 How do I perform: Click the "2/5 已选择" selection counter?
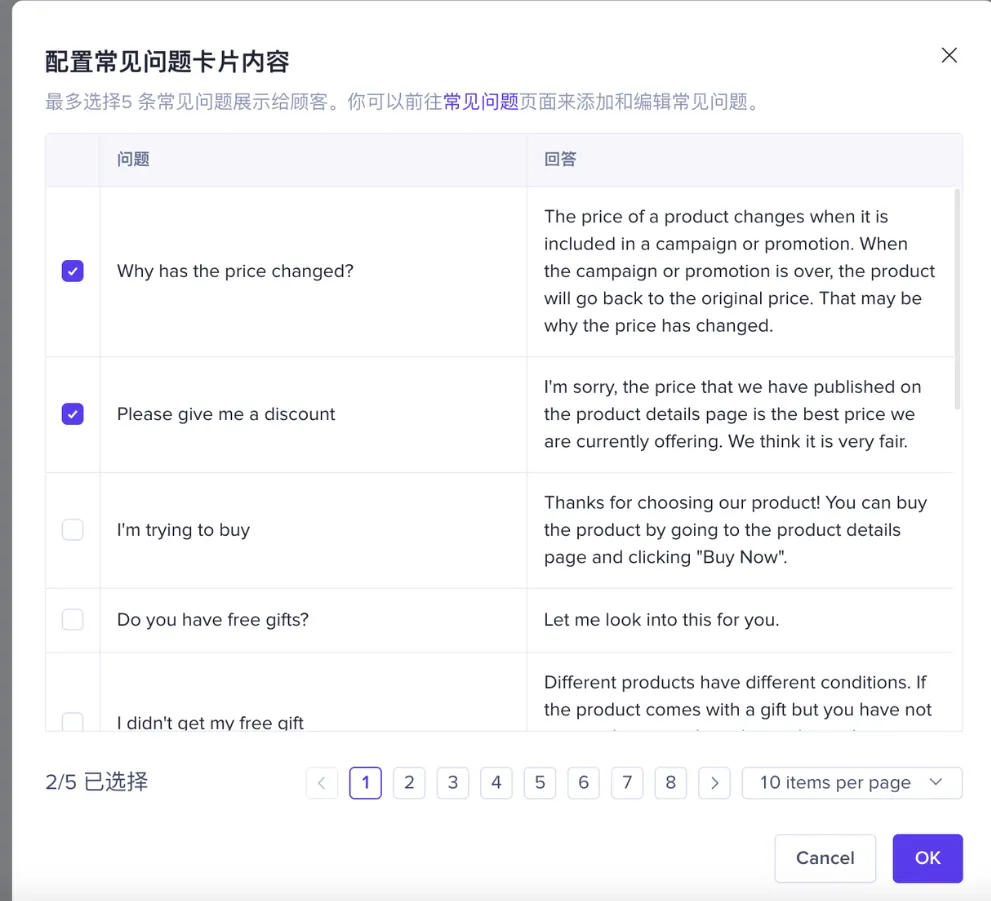(97, 782)
